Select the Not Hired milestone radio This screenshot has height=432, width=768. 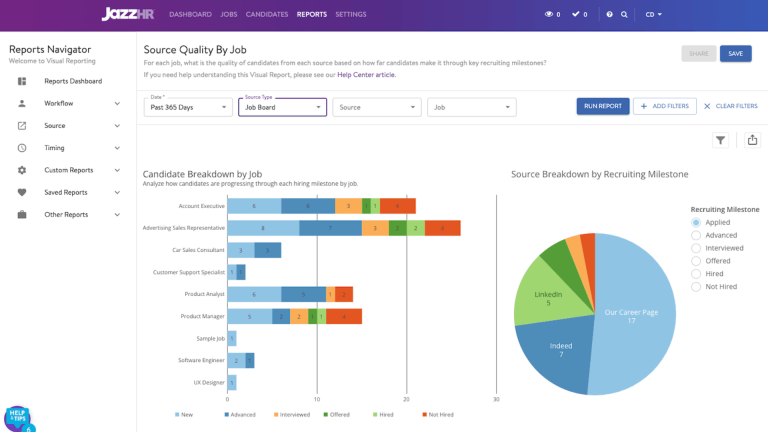click(696, 286)
